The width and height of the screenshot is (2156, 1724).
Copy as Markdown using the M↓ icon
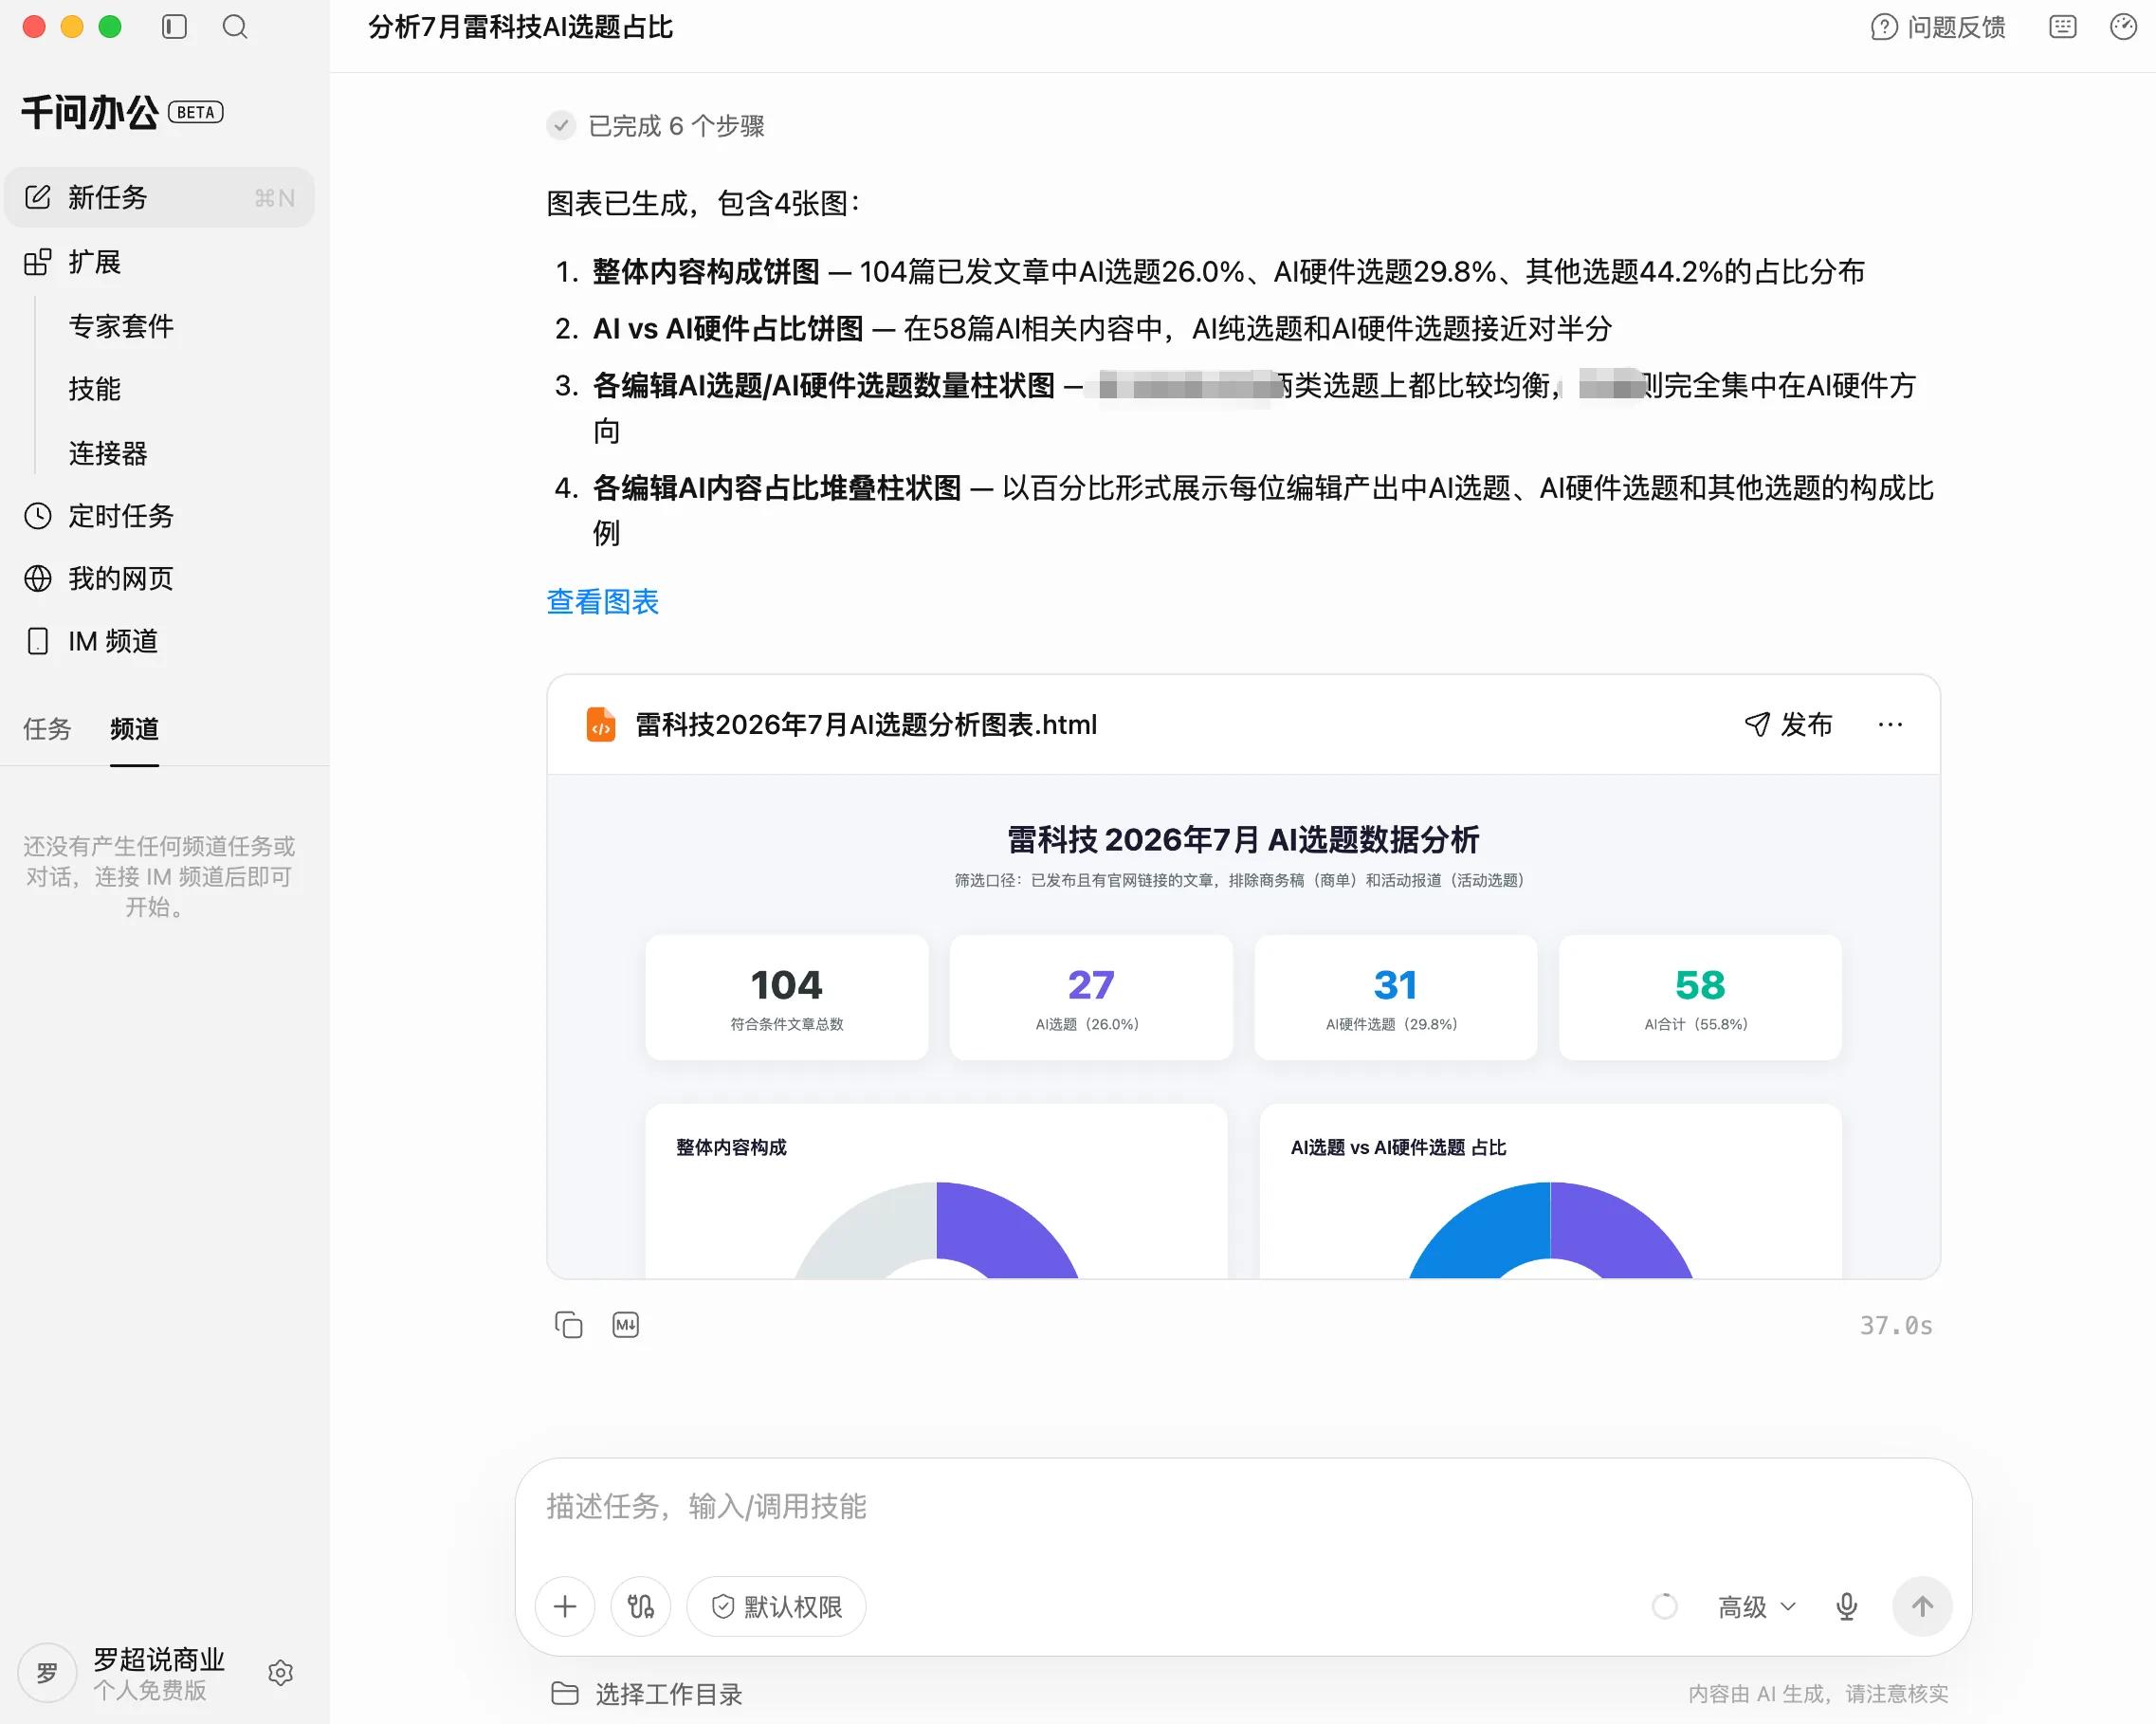[626, 1325]
